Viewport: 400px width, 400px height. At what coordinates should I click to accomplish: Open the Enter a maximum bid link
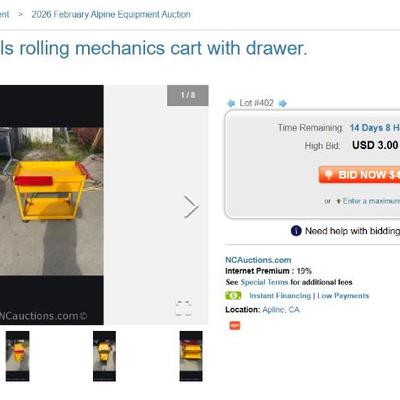click(371, 201)
